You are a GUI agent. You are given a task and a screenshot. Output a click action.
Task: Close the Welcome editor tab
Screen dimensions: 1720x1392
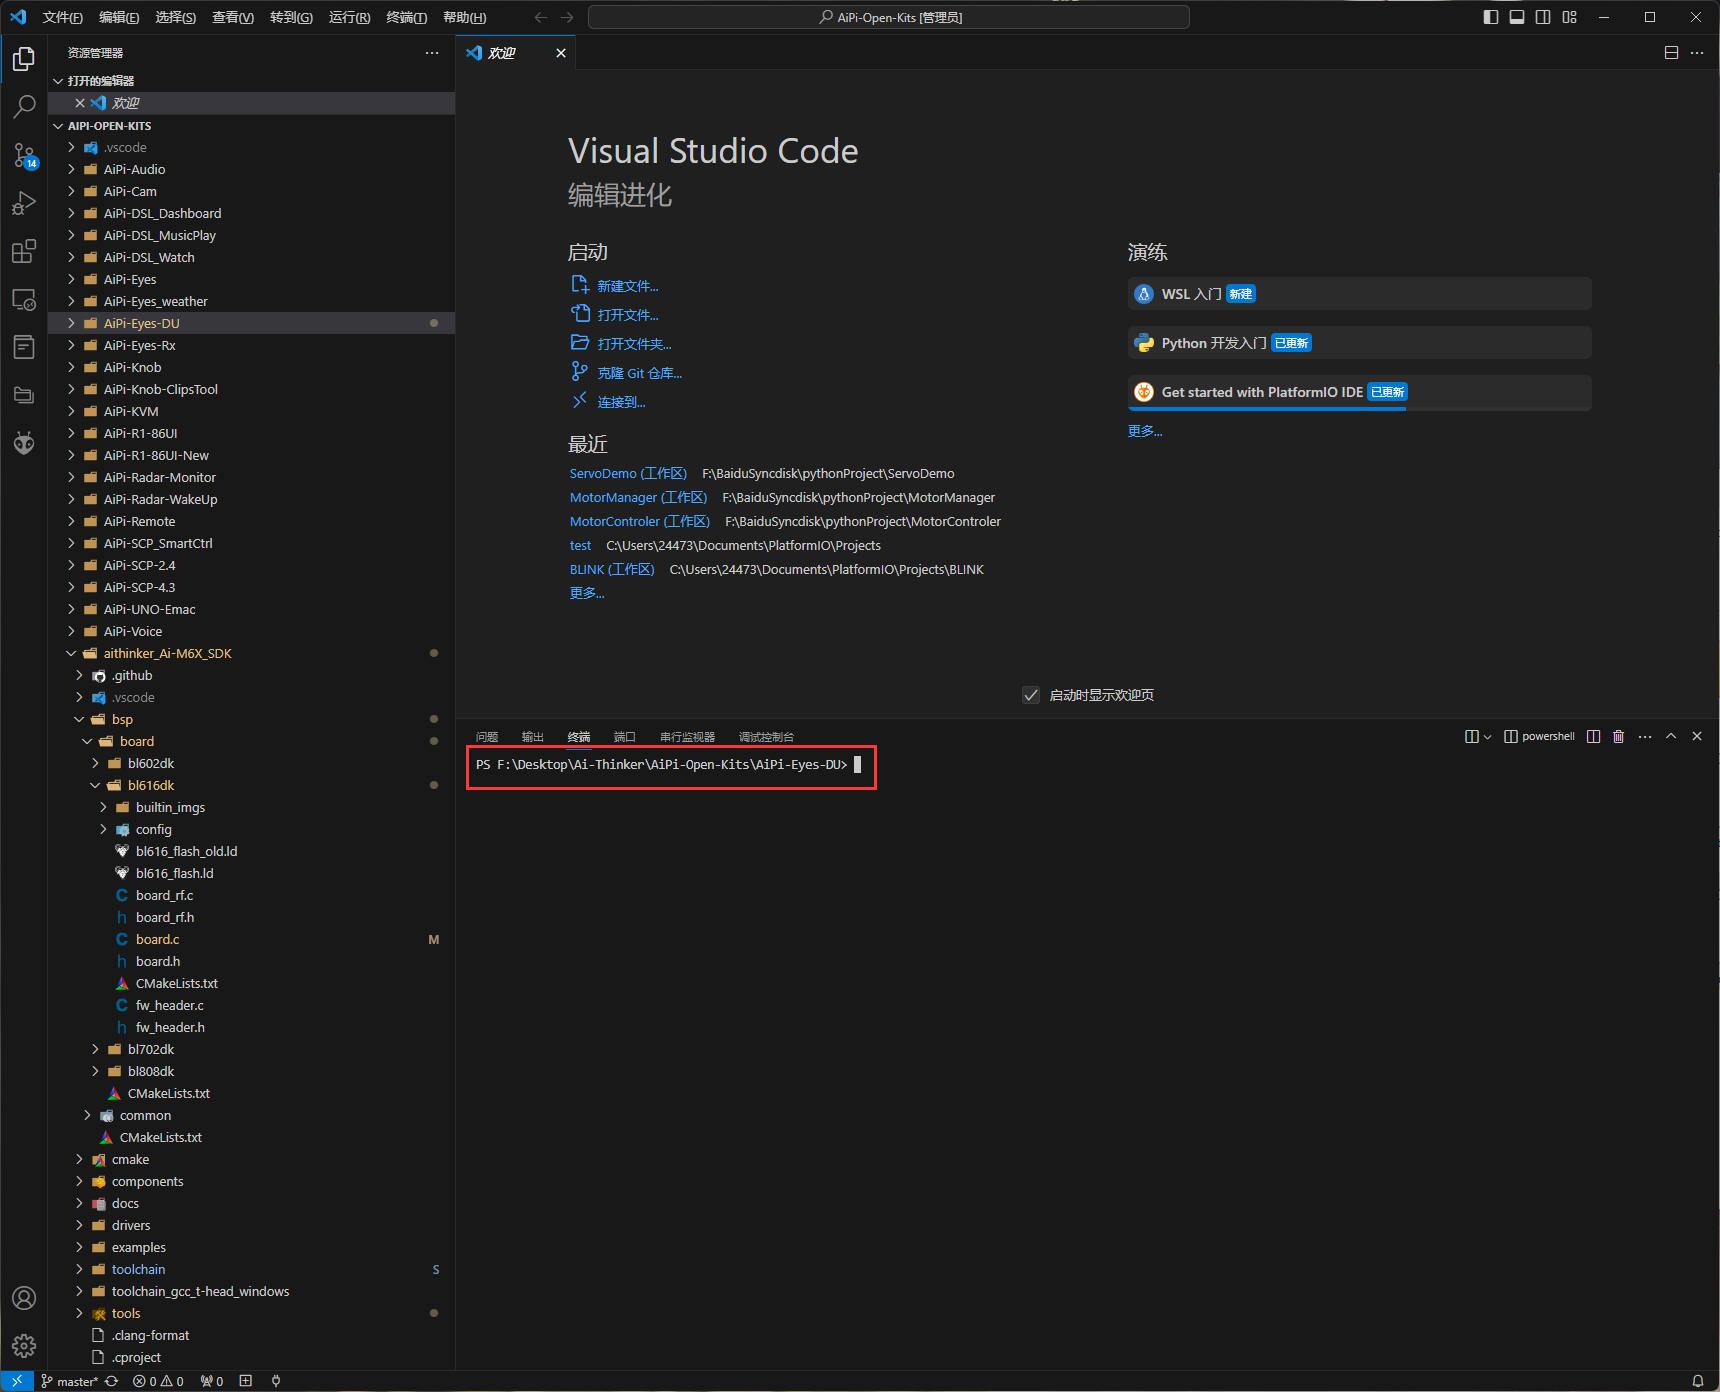(561, 53)
